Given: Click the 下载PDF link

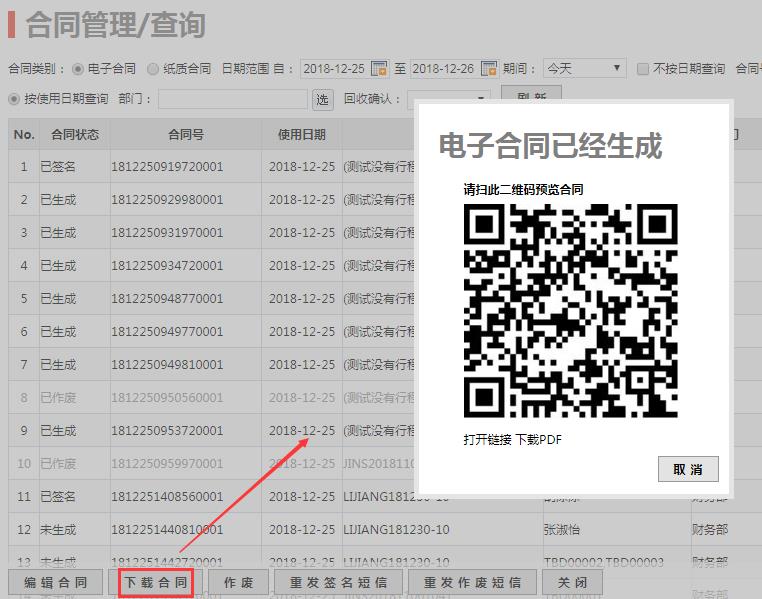Looking at the screenshot, I should (x=539, y=440).
